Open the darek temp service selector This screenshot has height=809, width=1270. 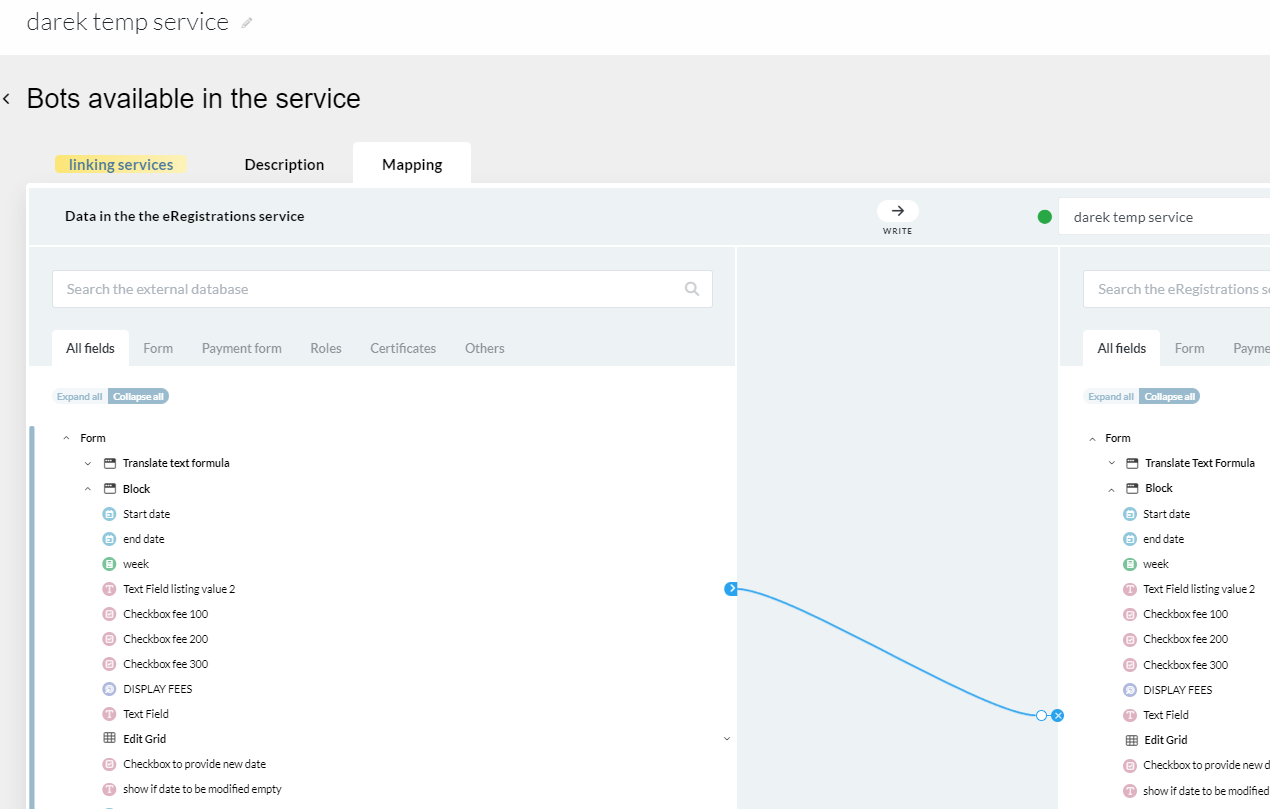tap(1164, 217)
